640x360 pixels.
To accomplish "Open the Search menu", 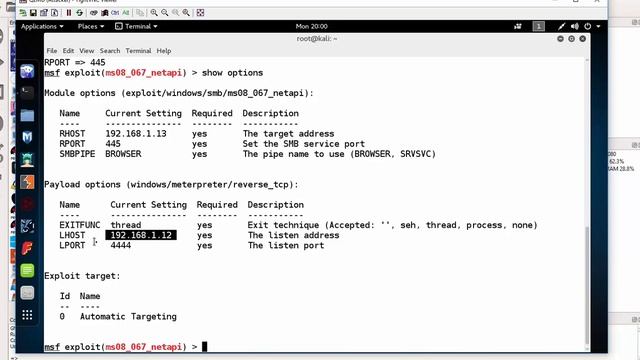I will point(110,51).
